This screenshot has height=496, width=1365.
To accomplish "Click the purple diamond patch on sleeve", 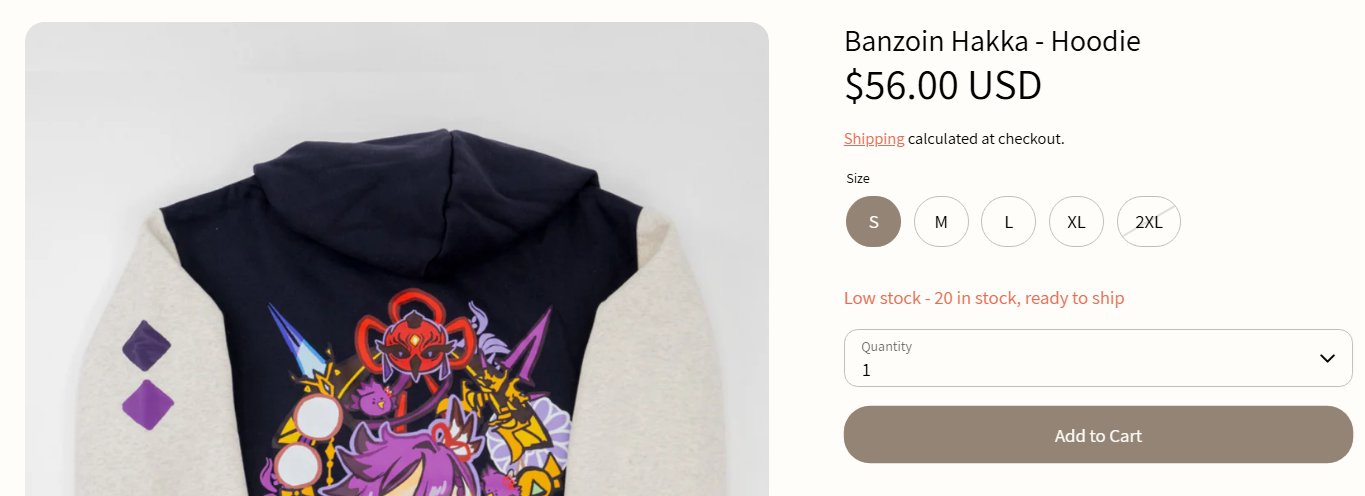I will (148, 404).
